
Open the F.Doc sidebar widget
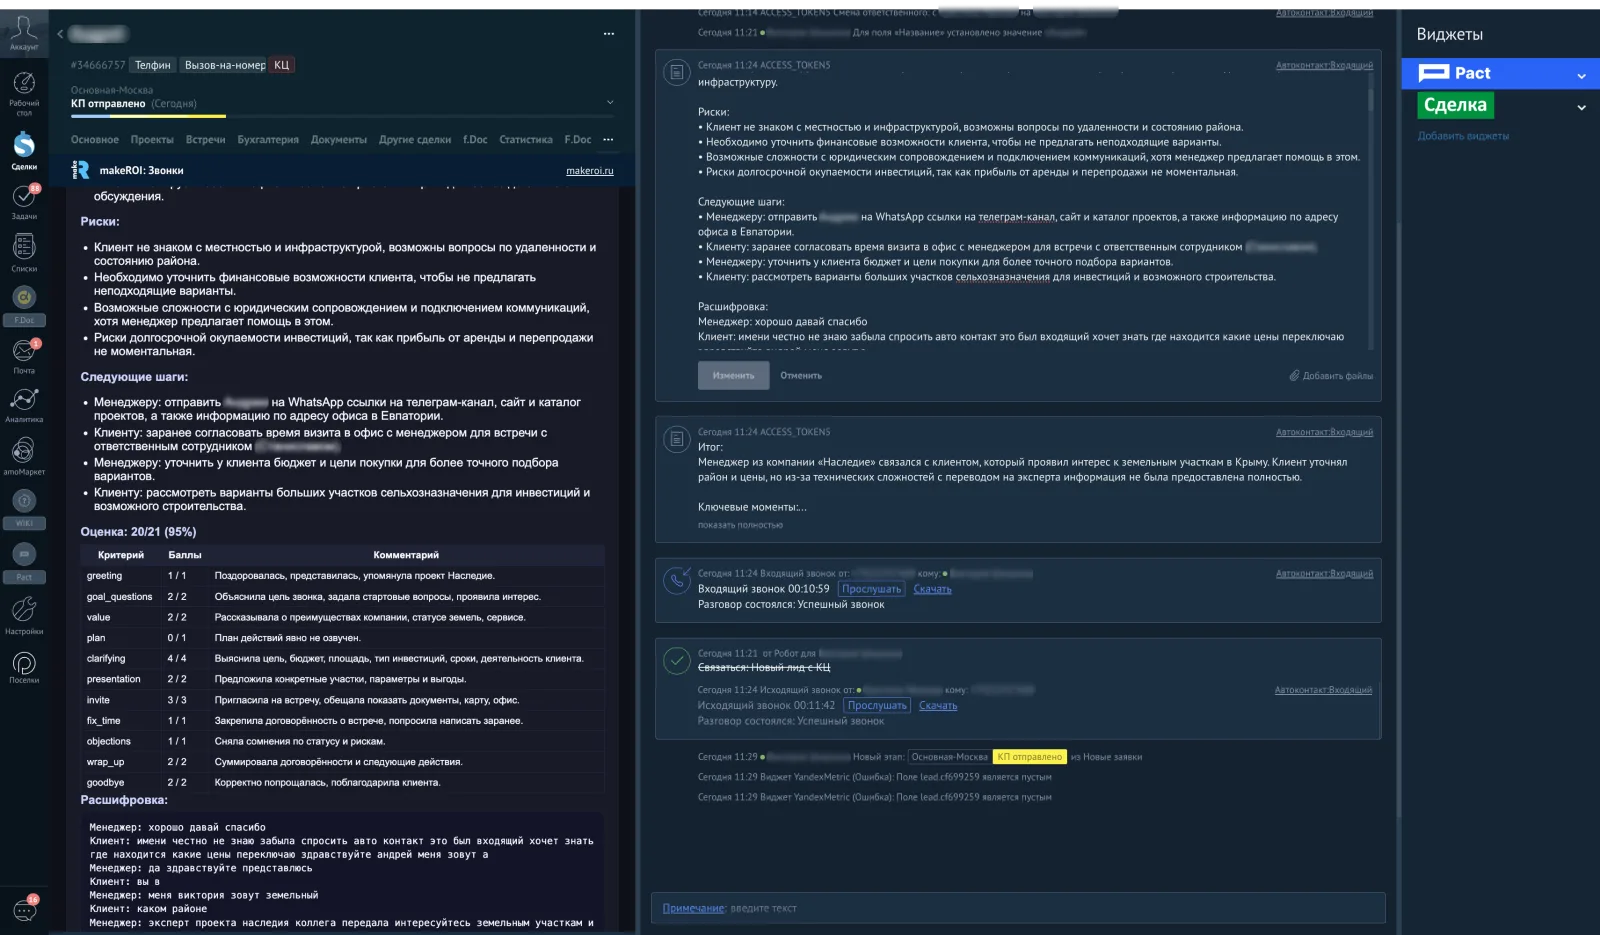pyautogui.click(x=24, y=305)
